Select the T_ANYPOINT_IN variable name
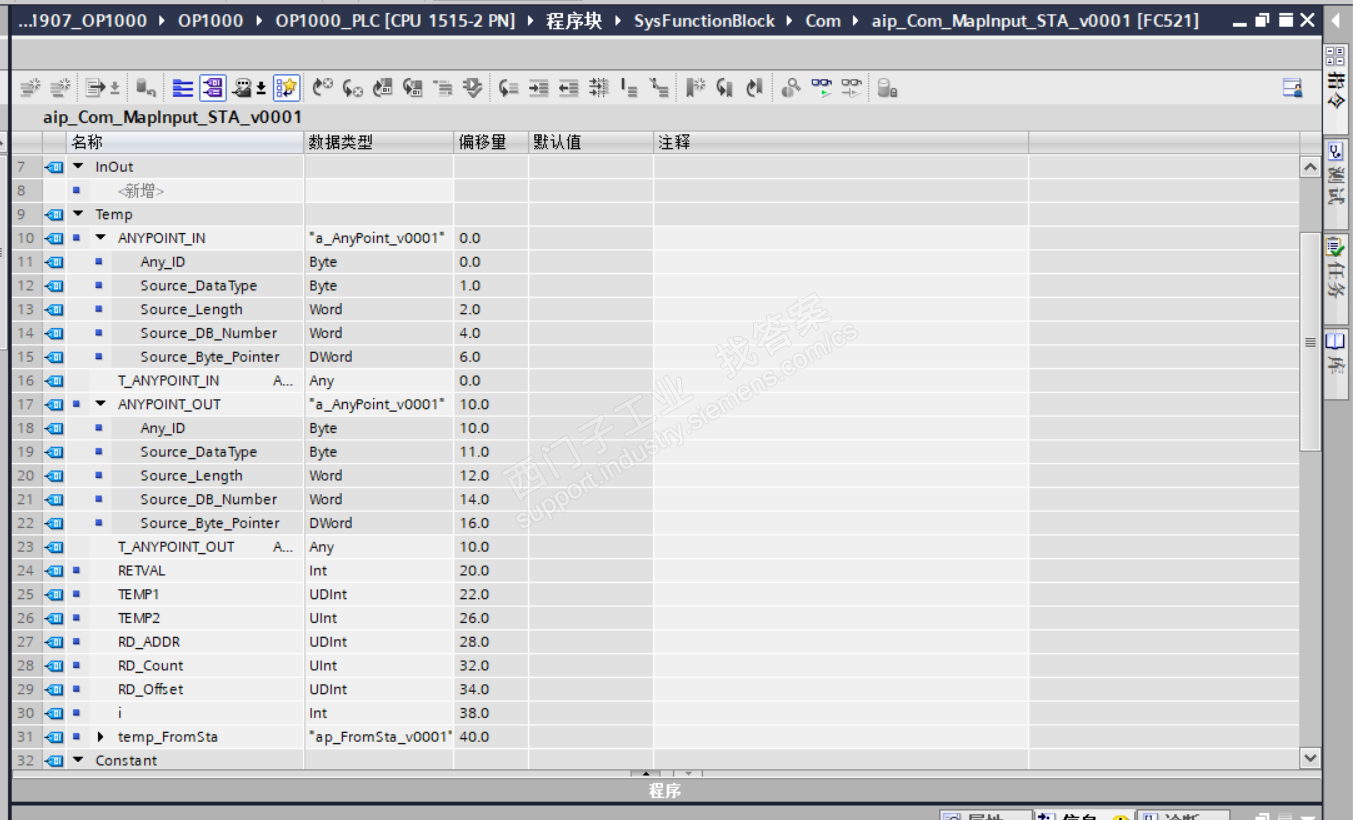This screenshot has height=820, width=1353. pyautogui.click(x=168, y=380)
